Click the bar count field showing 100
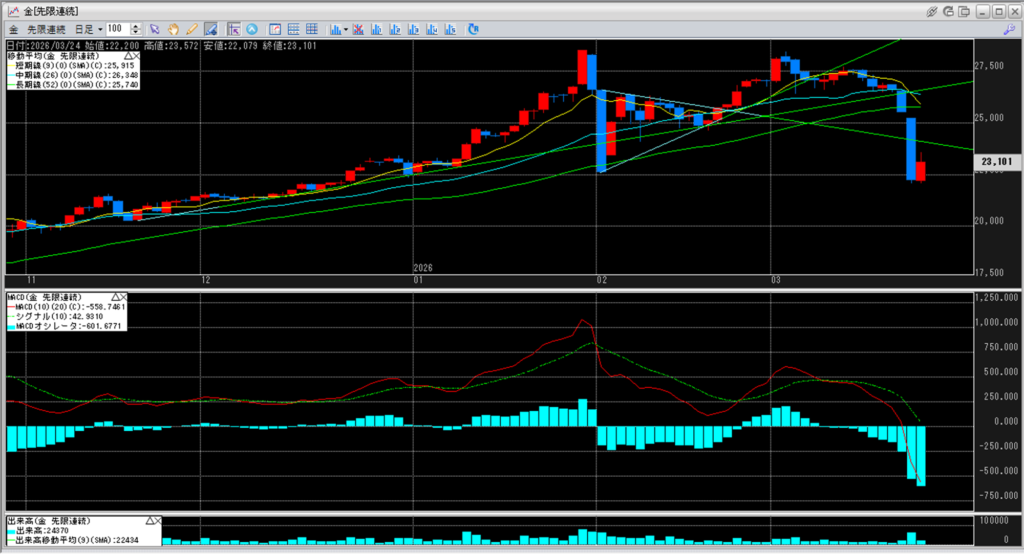The image size is (1024, 554). (x=117, y=29)
